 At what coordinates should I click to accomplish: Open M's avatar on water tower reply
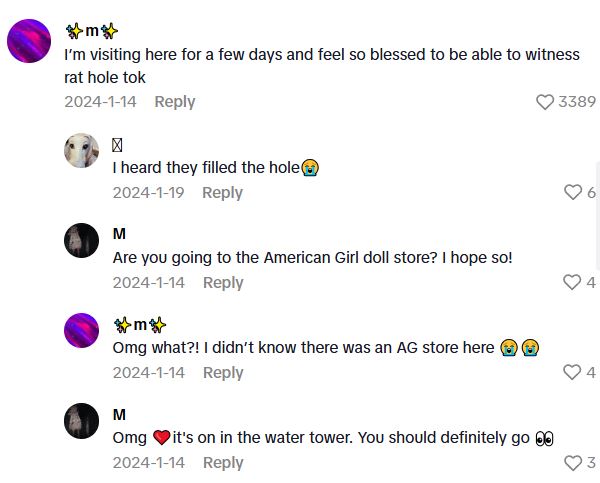(x=82, y=421)
